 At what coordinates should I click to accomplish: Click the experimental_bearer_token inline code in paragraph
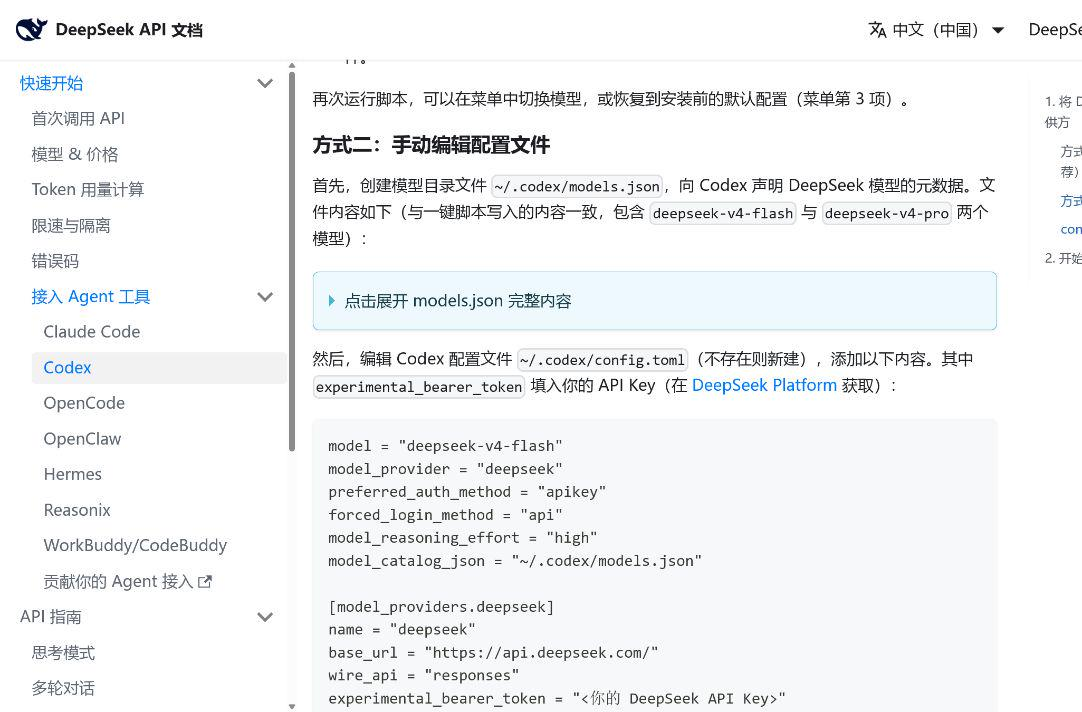tap(419, 386)
